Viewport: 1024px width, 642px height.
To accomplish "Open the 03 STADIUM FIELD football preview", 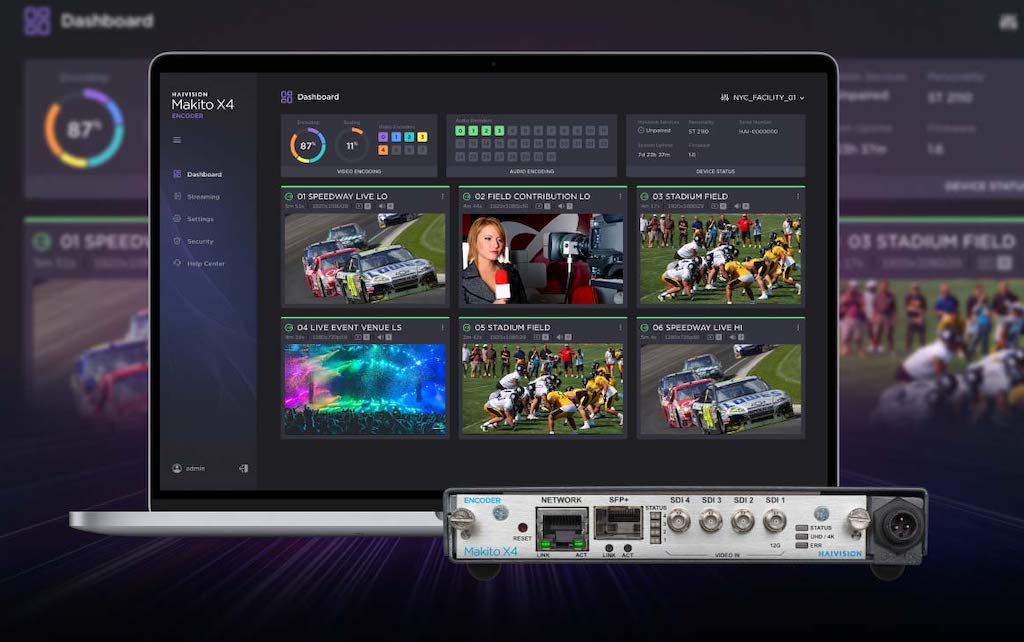I will point(720,258).
